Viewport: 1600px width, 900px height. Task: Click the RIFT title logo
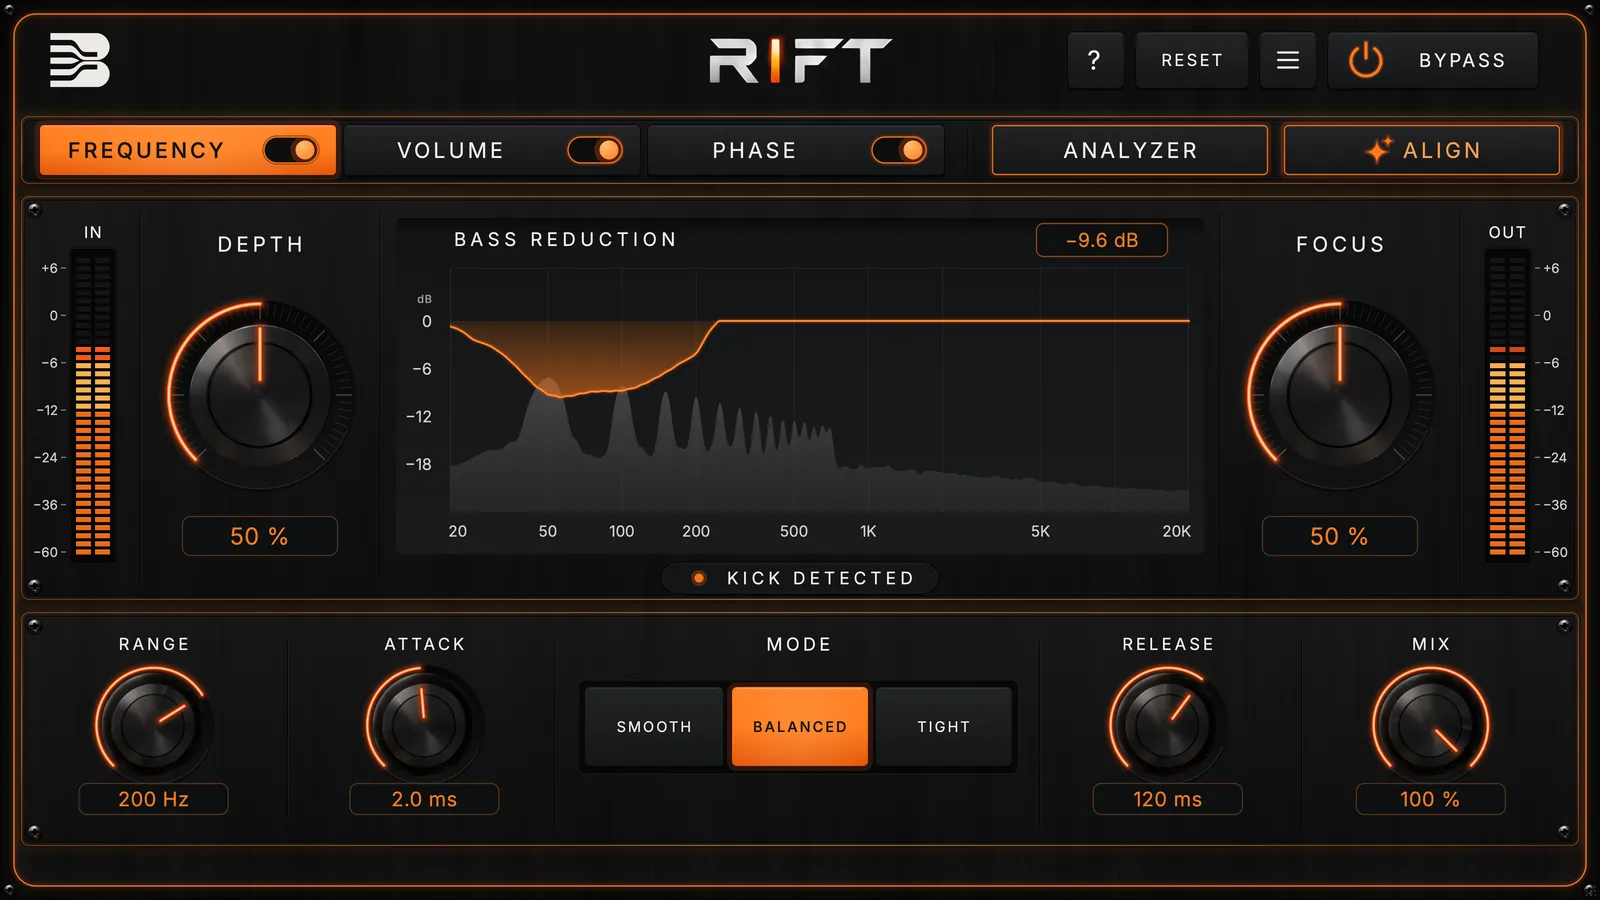800,60
